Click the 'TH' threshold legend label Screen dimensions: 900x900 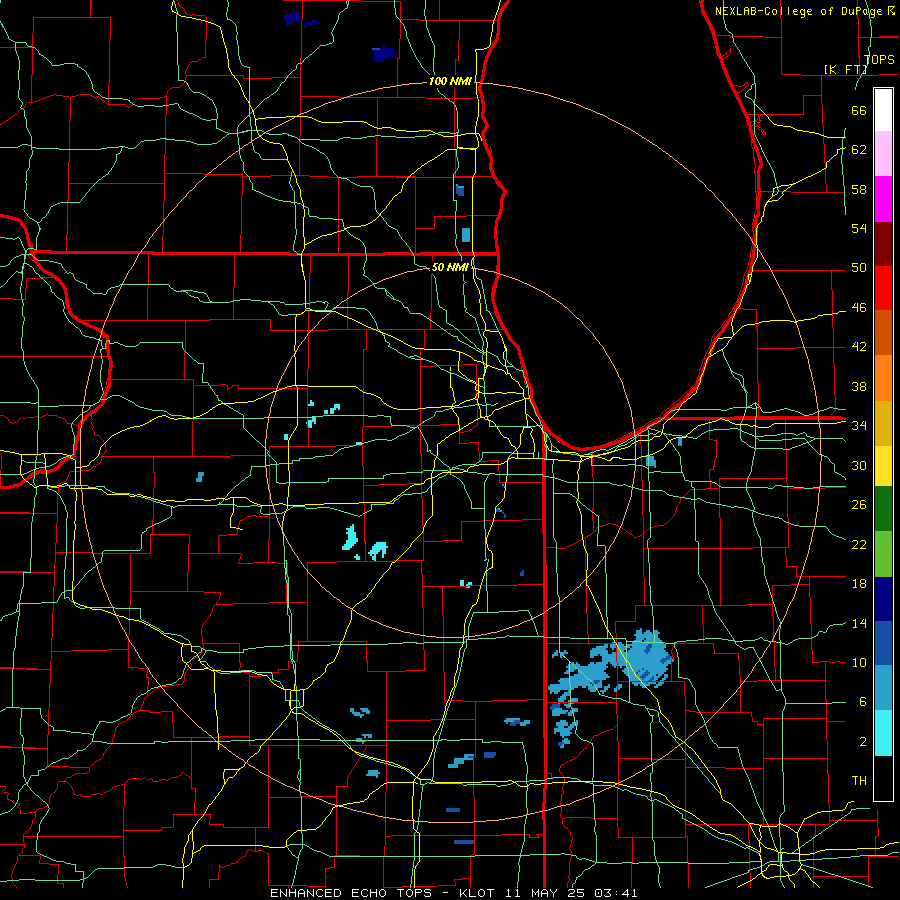click(x=859, y=781)
